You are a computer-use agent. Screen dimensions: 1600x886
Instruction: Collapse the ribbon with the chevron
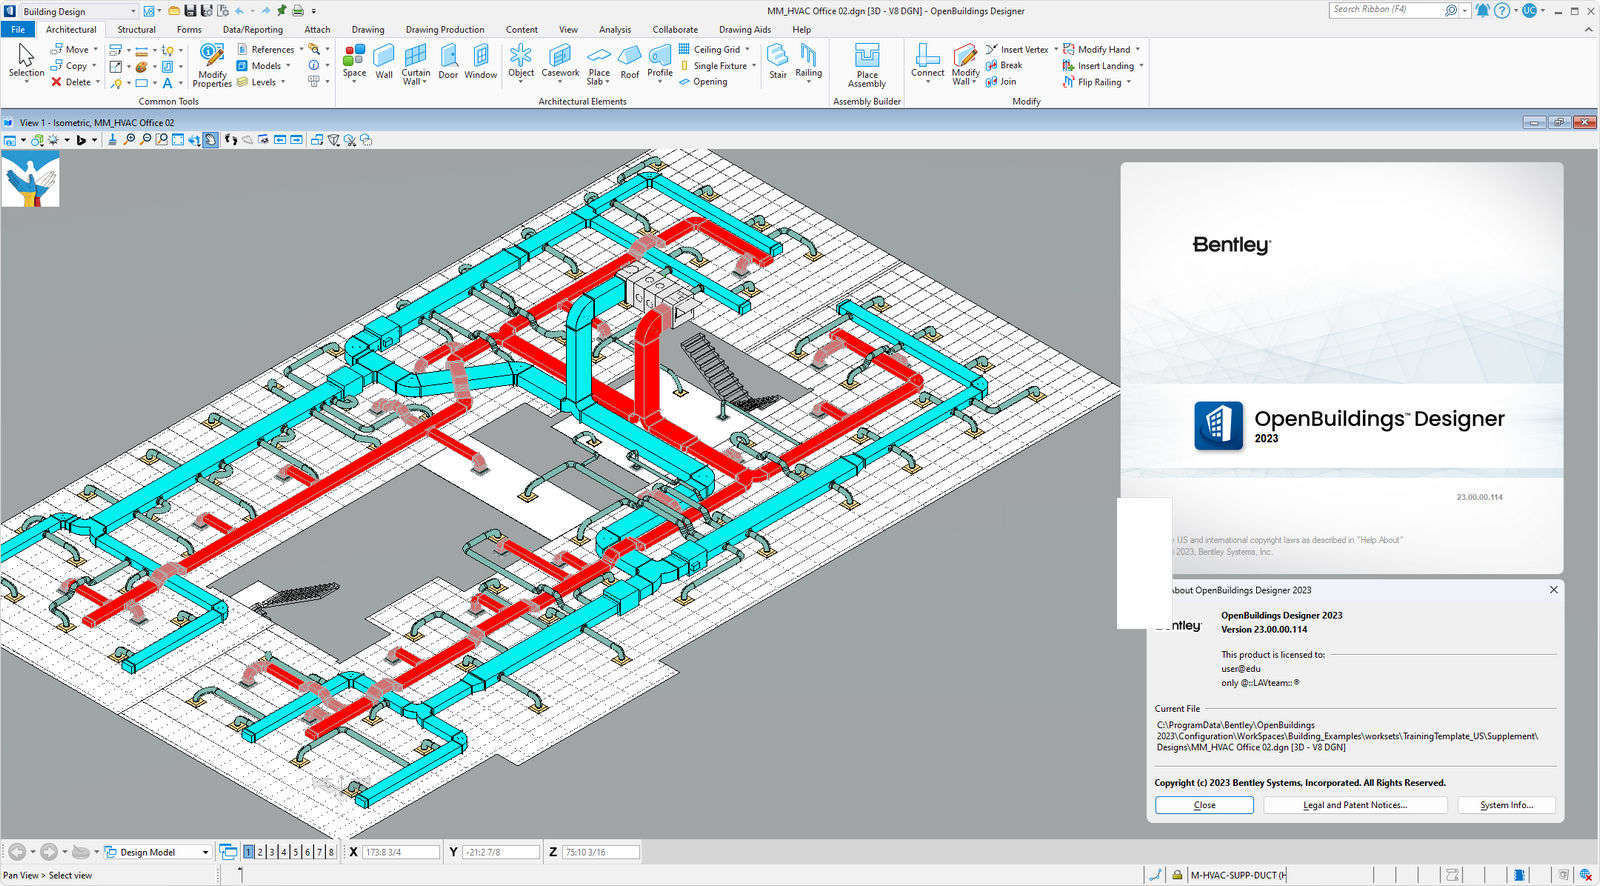[1591, 30]
